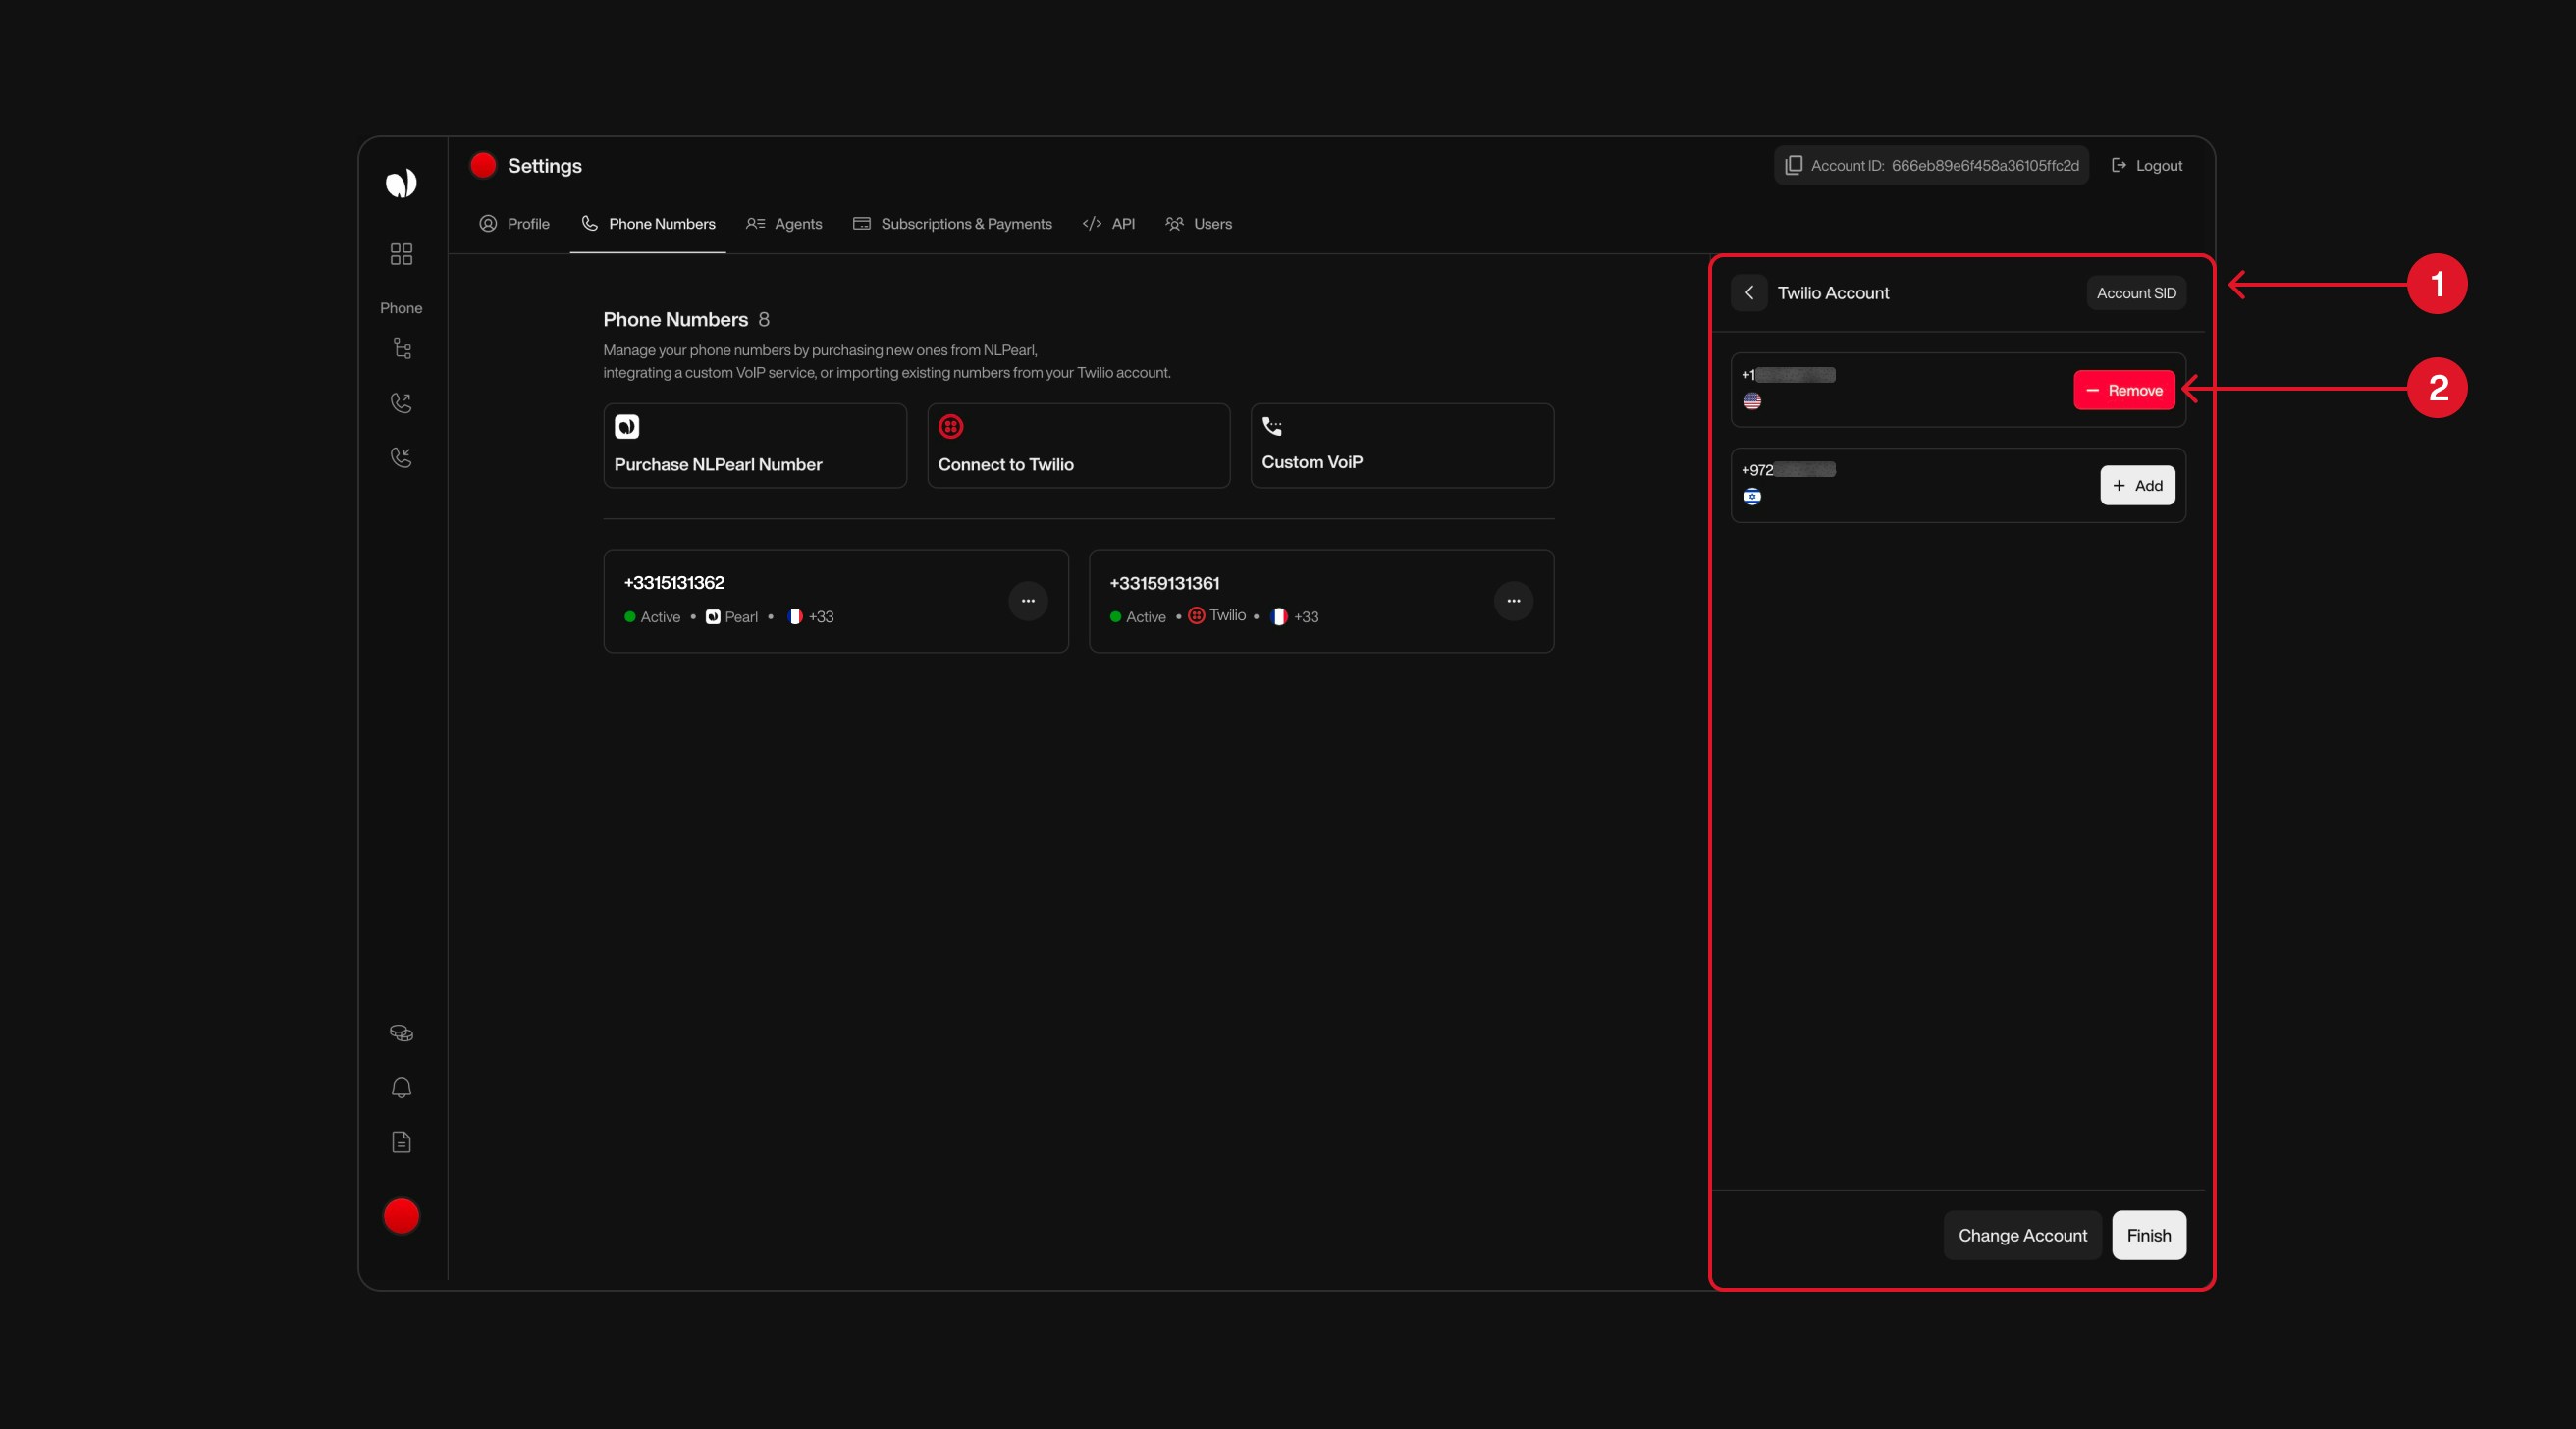Click the NLPearl logo at top of sidebar
2576x1429 pixels.
(x=401, y=183)
